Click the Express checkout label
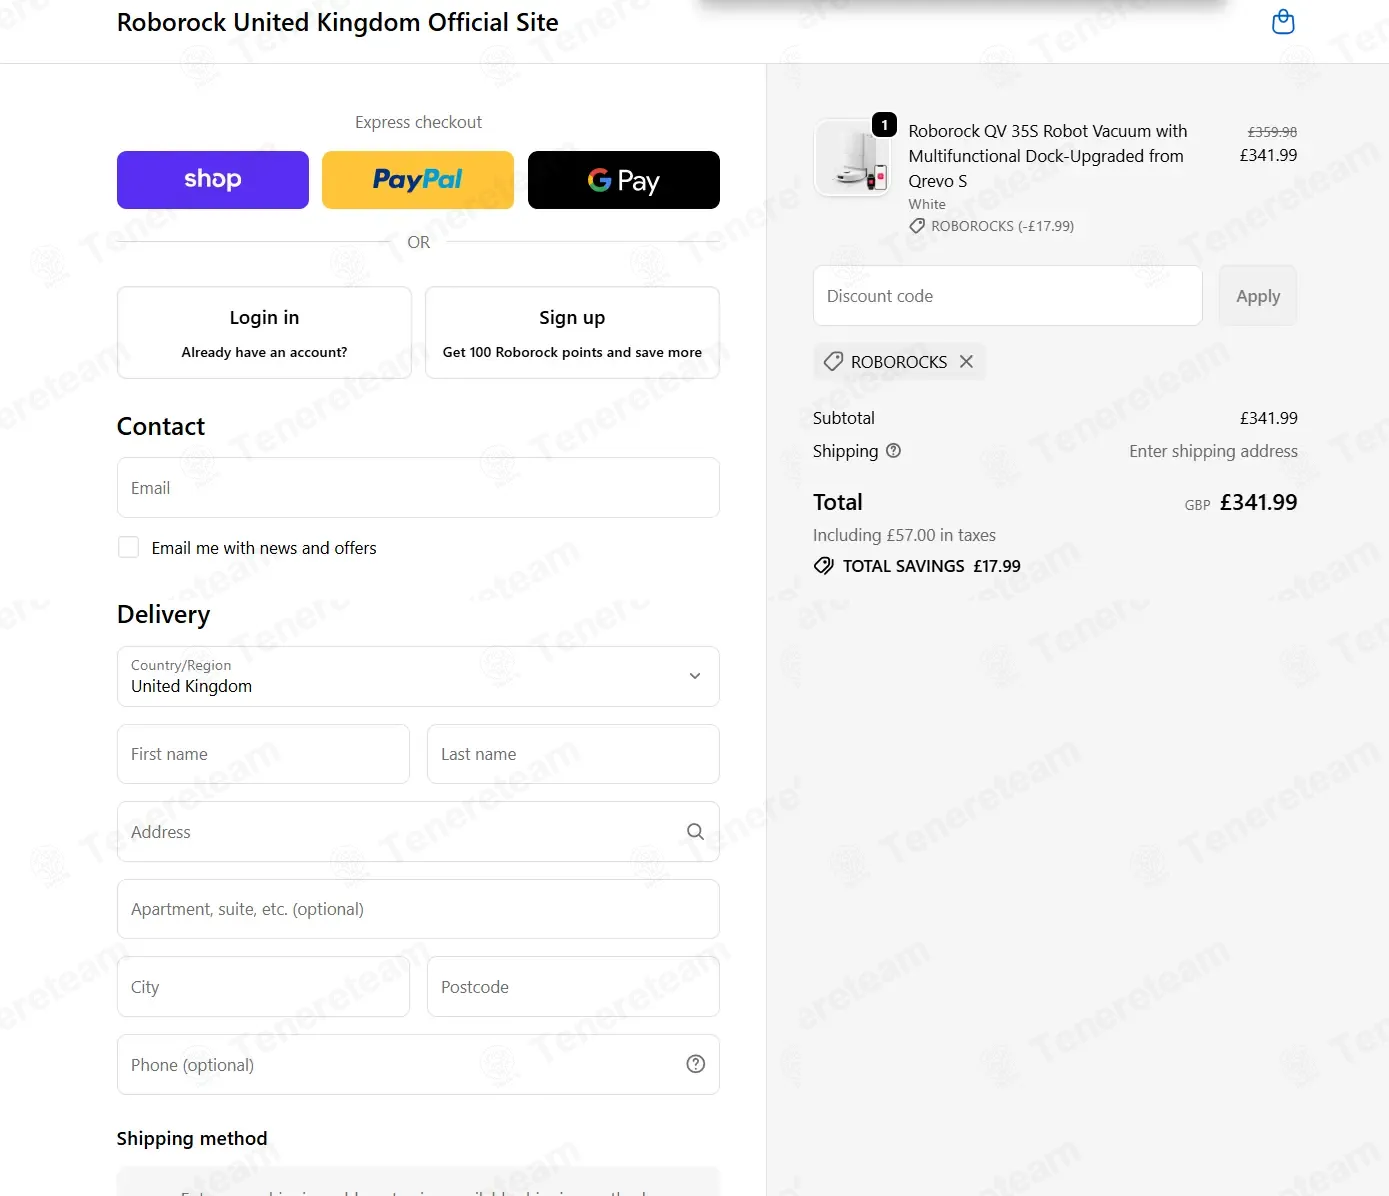The width and height of the screenshot is (1389, 1196). [x=418, y=122]
